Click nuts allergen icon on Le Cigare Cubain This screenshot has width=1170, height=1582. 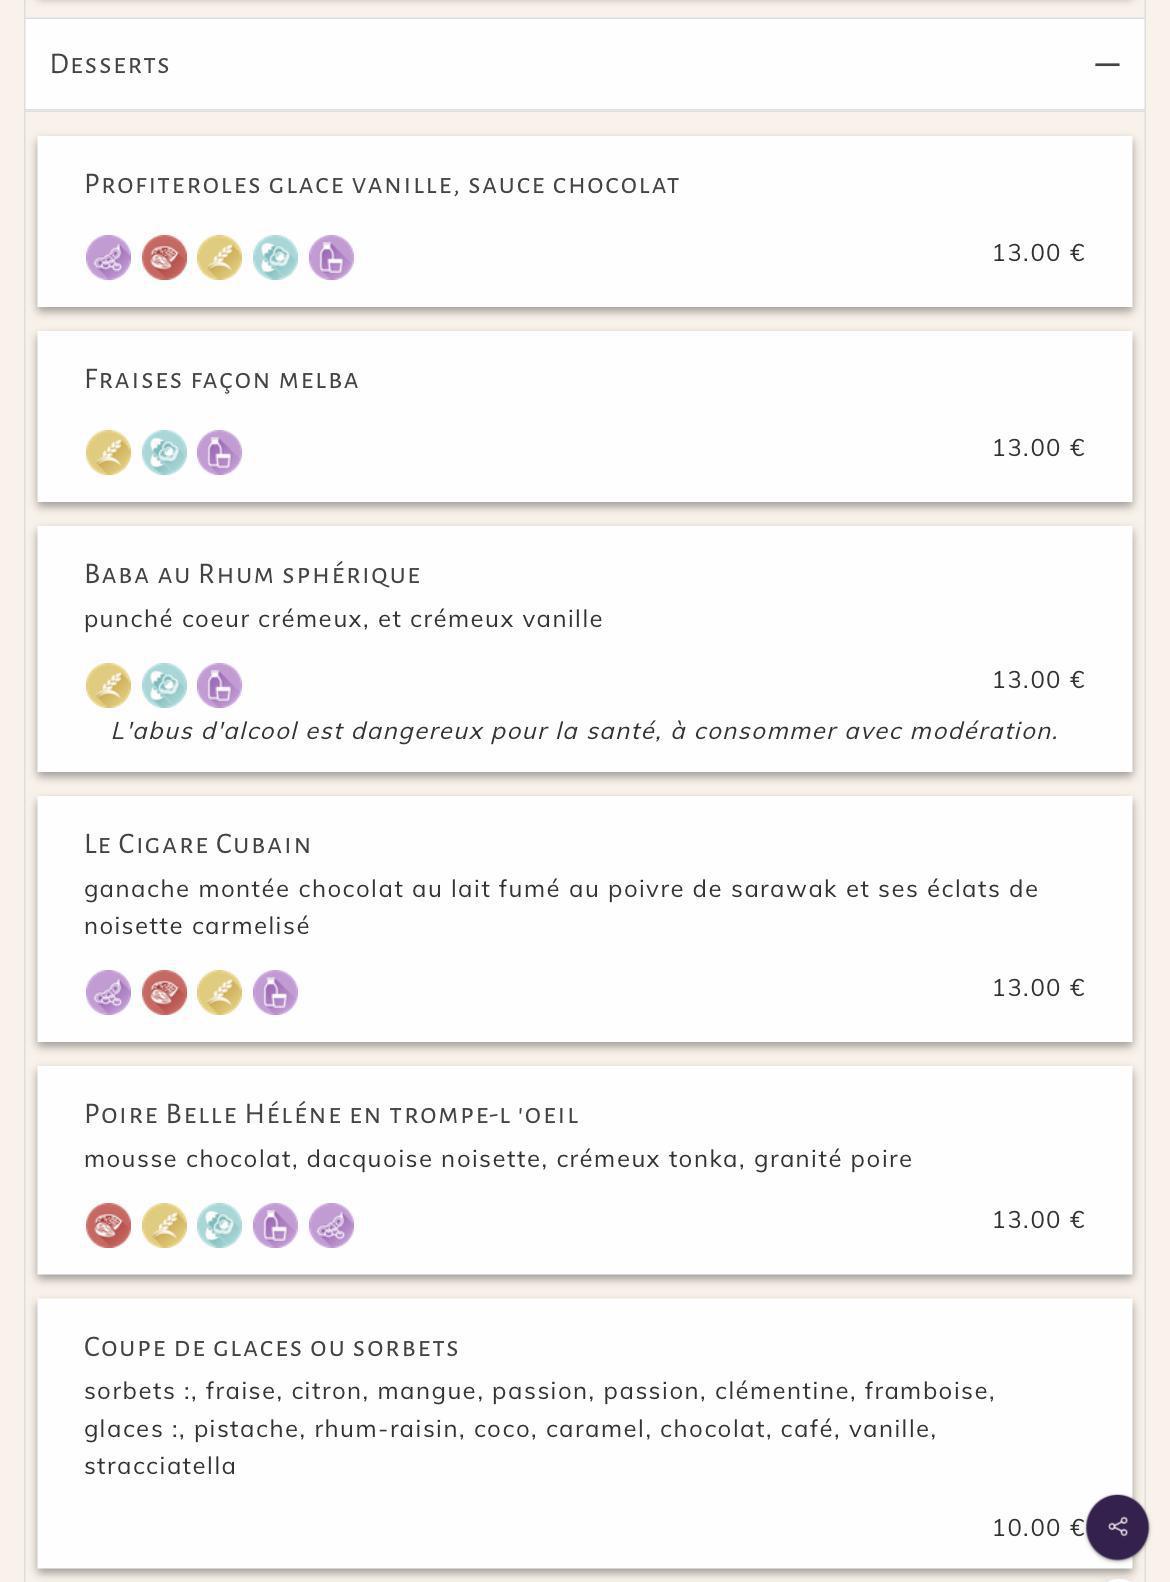click(x=164, y=993)
